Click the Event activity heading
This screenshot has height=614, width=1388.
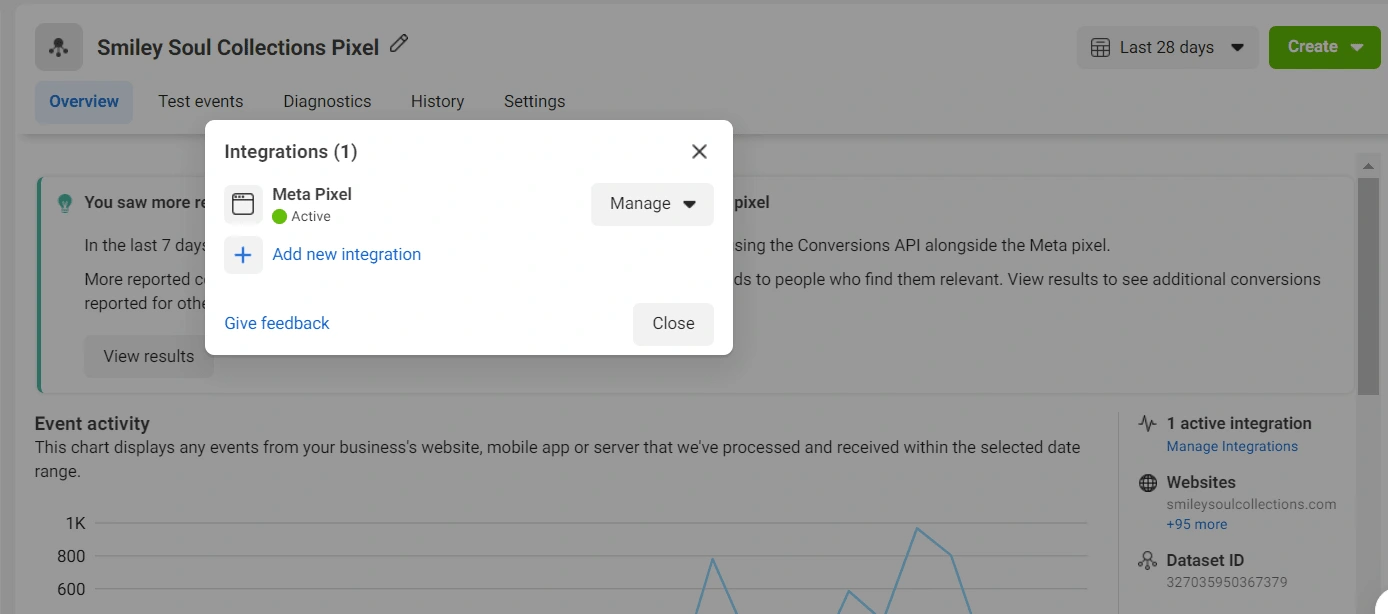[92, 424]
